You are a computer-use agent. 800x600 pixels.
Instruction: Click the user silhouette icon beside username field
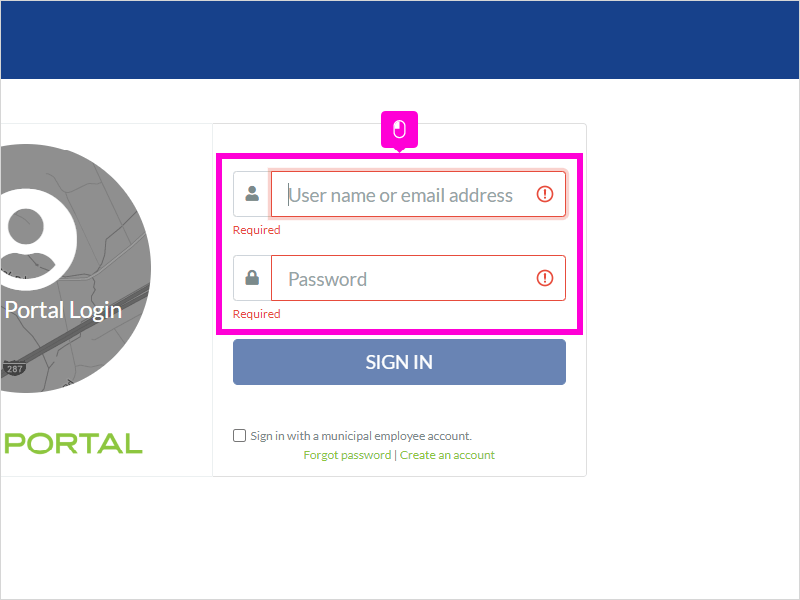pyautogui.click(x=252, y=194)
